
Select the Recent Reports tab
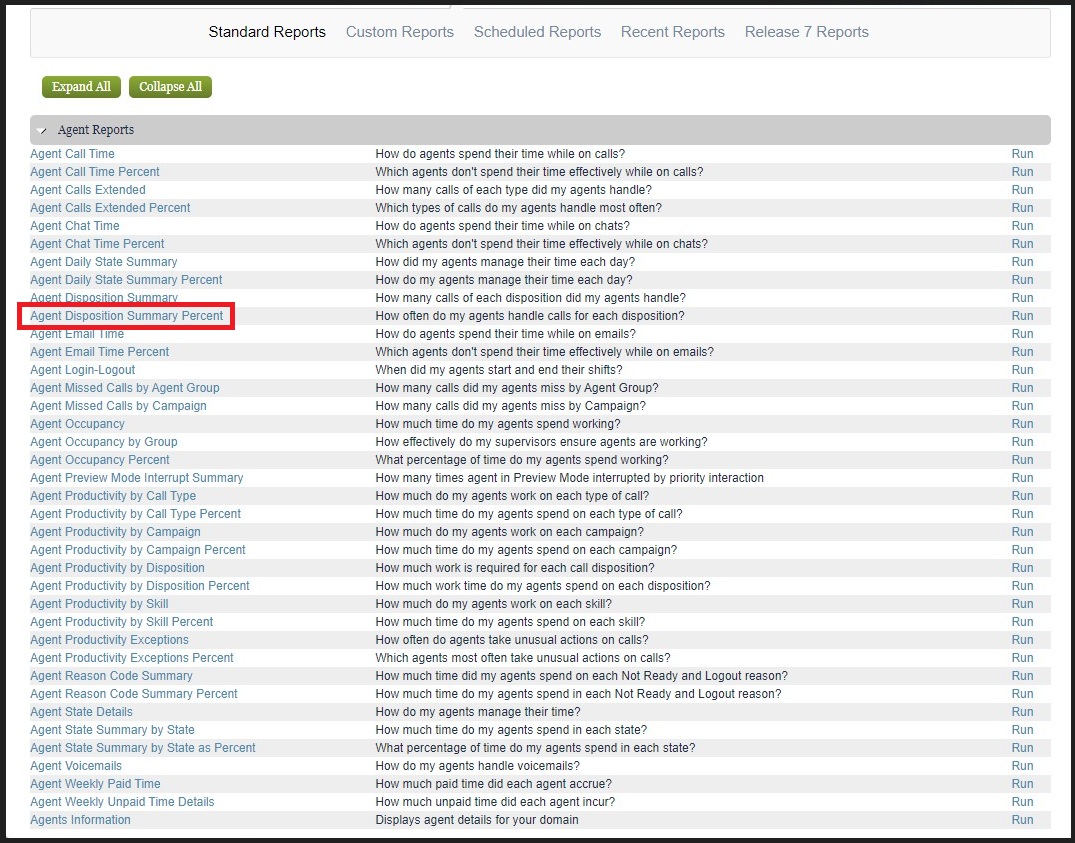[x=673, y=32]
